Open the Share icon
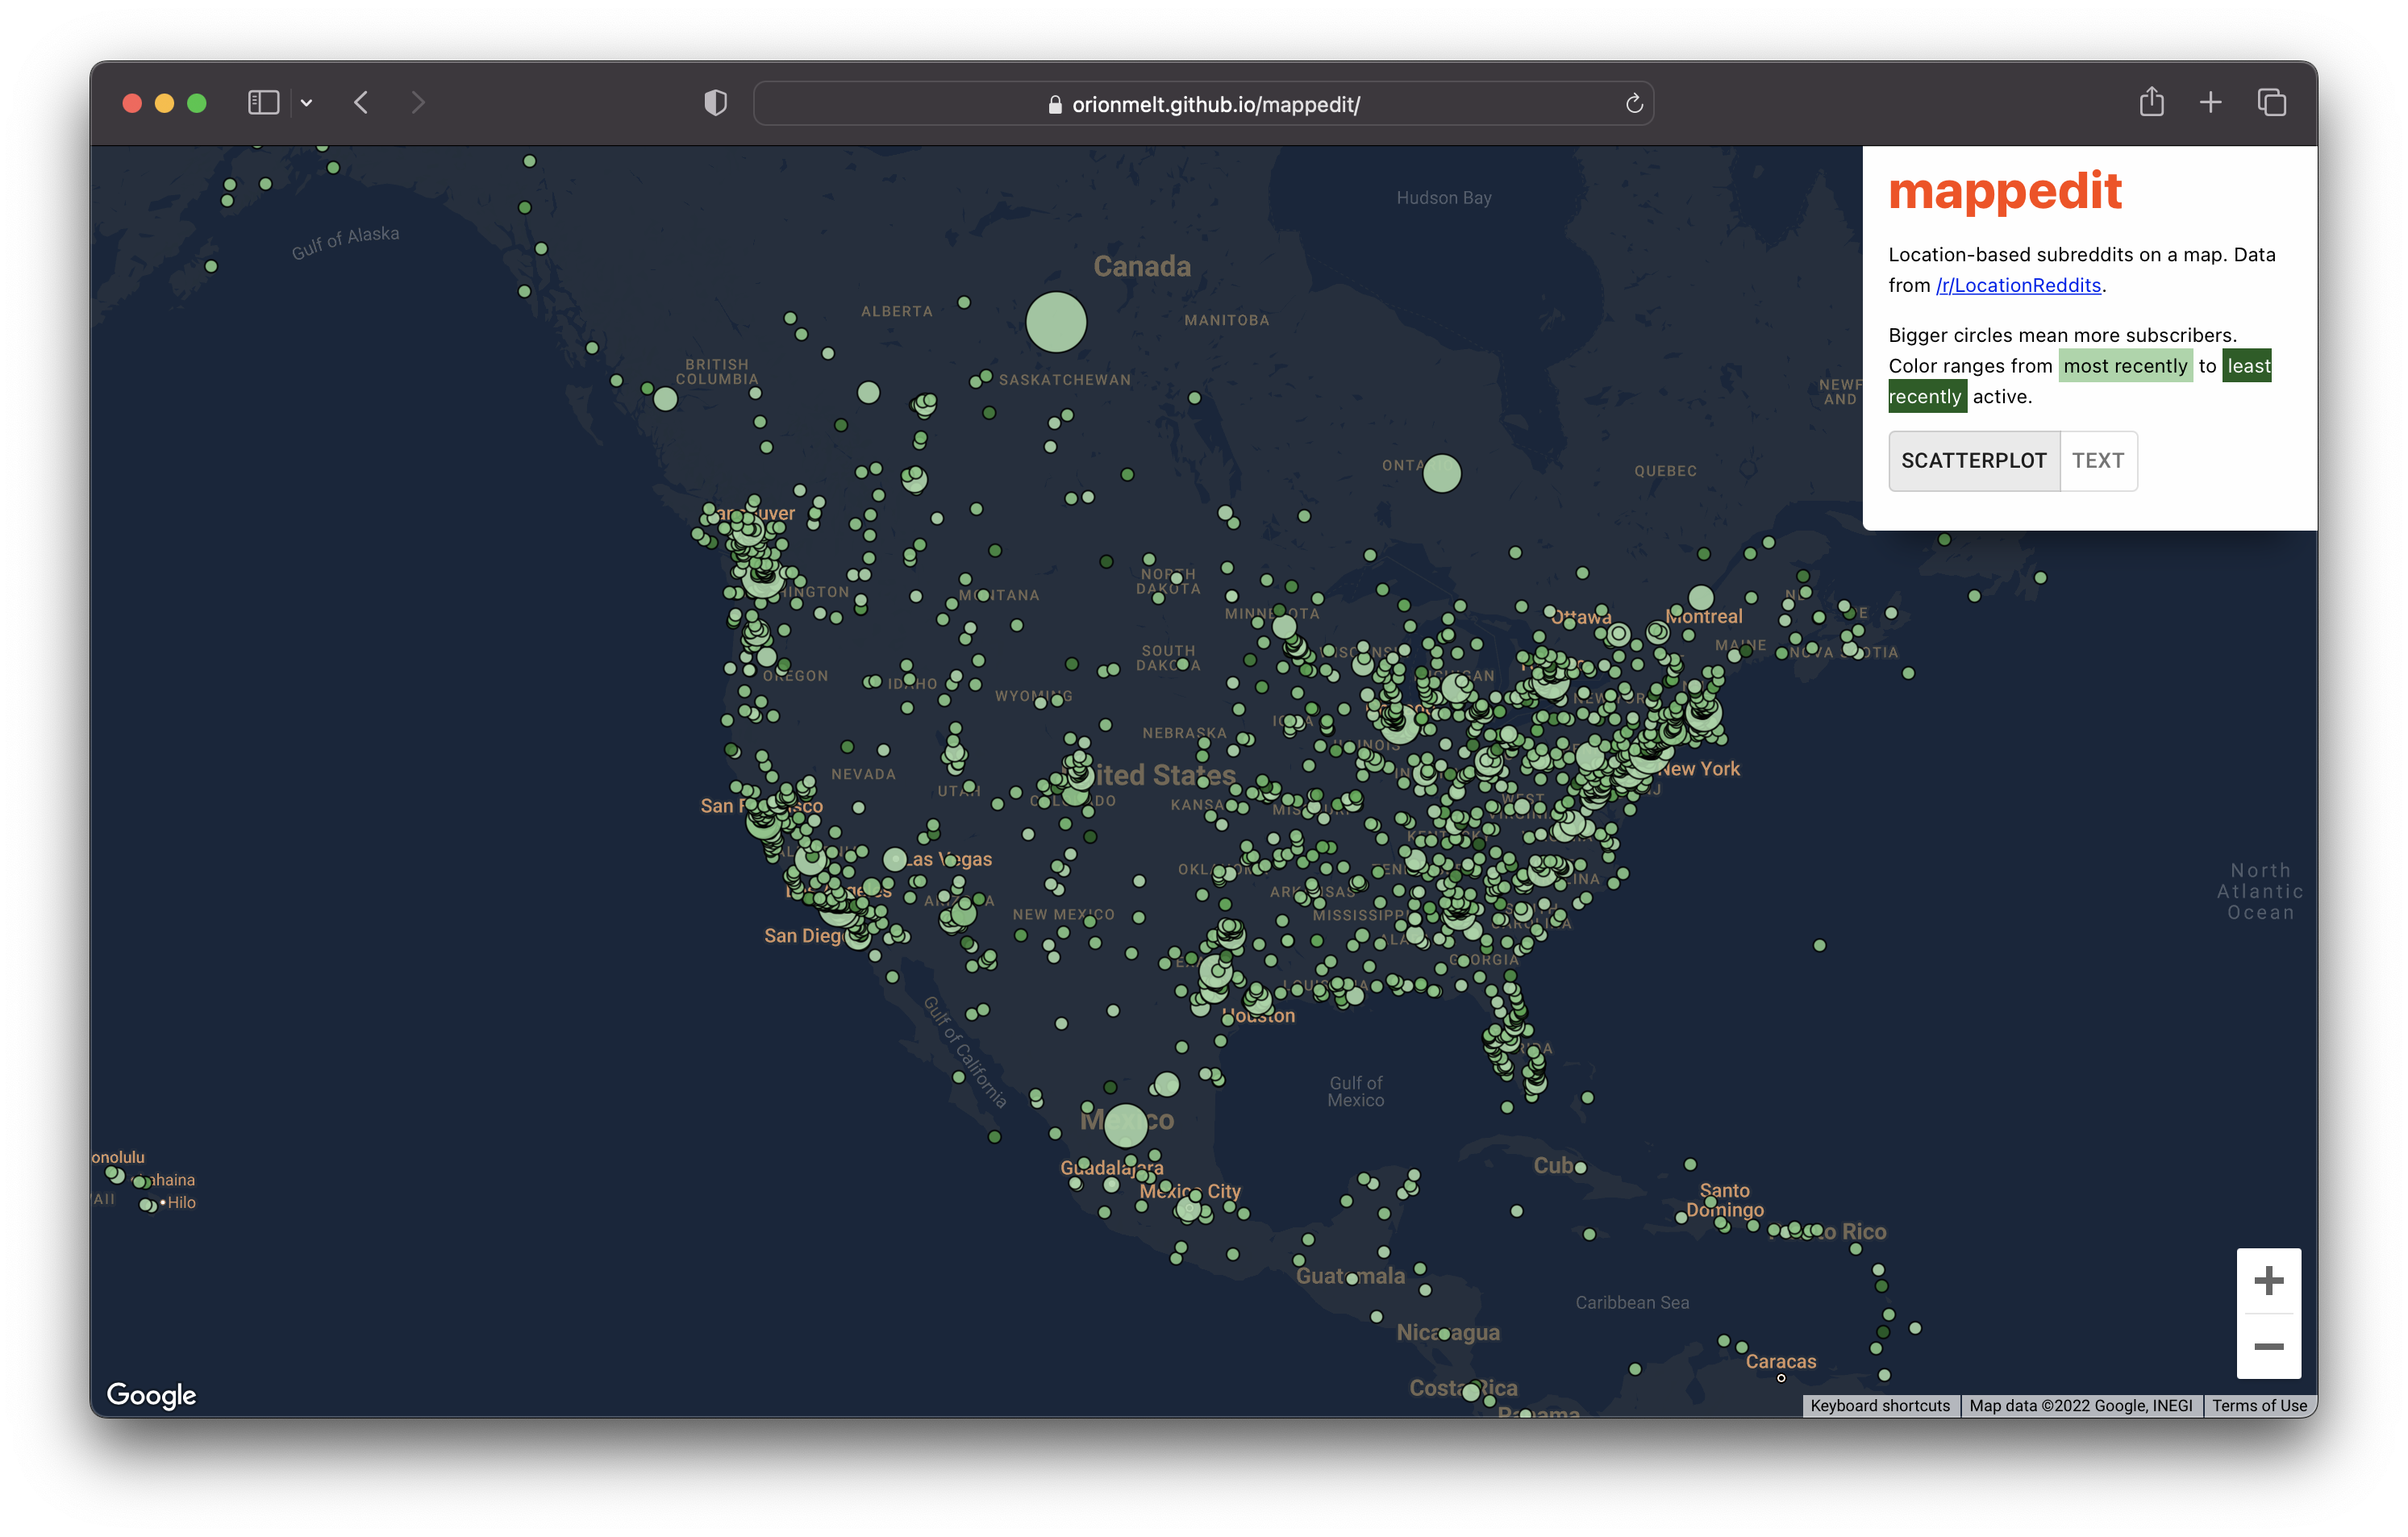 pos(2151,102)
